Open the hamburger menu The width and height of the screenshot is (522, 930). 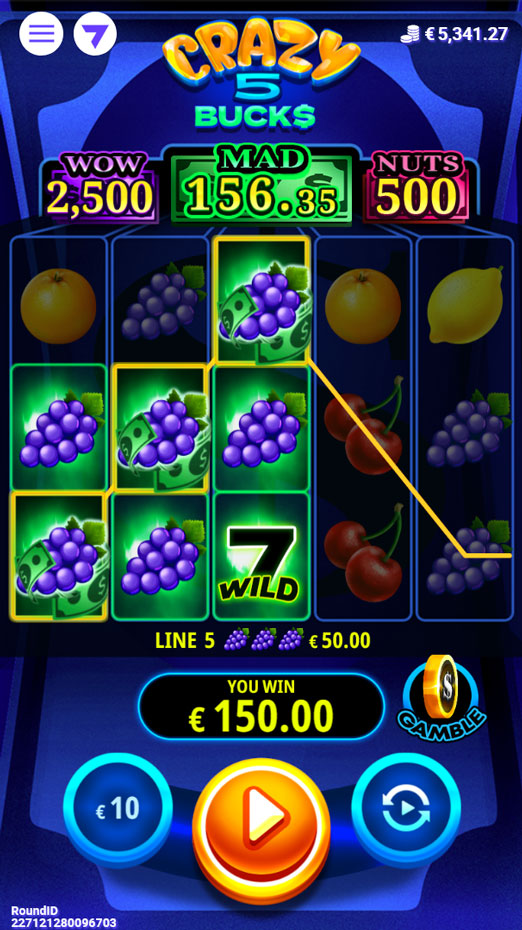tap(41, 33)
